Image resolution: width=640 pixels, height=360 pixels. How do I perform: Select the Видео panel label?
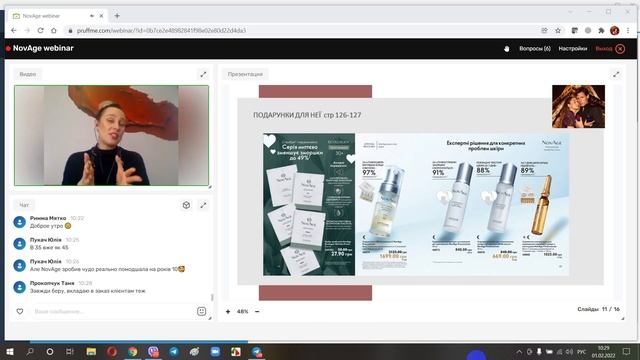click(x=28, y=74)
